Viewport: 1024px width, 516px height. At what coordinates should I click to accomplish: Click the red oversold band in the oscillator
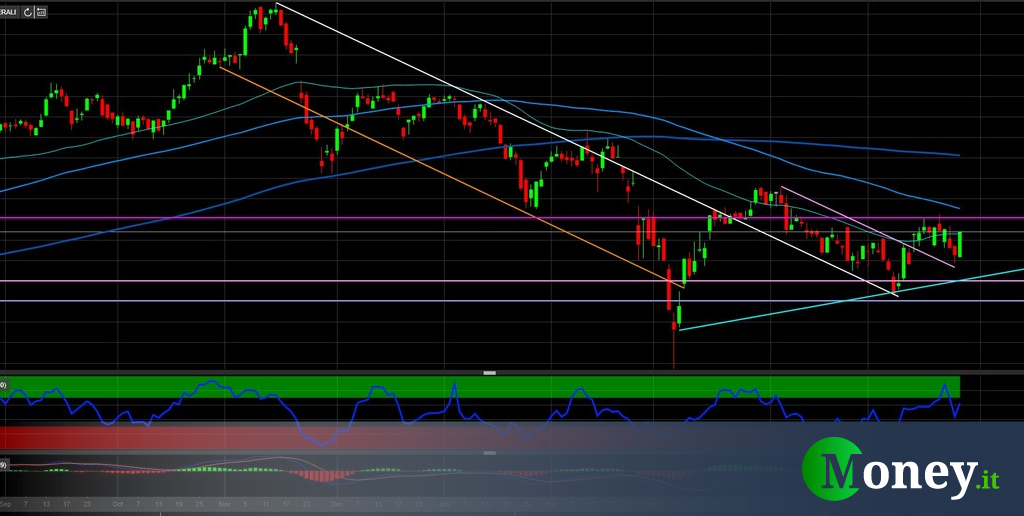click(x=150, y=437)
